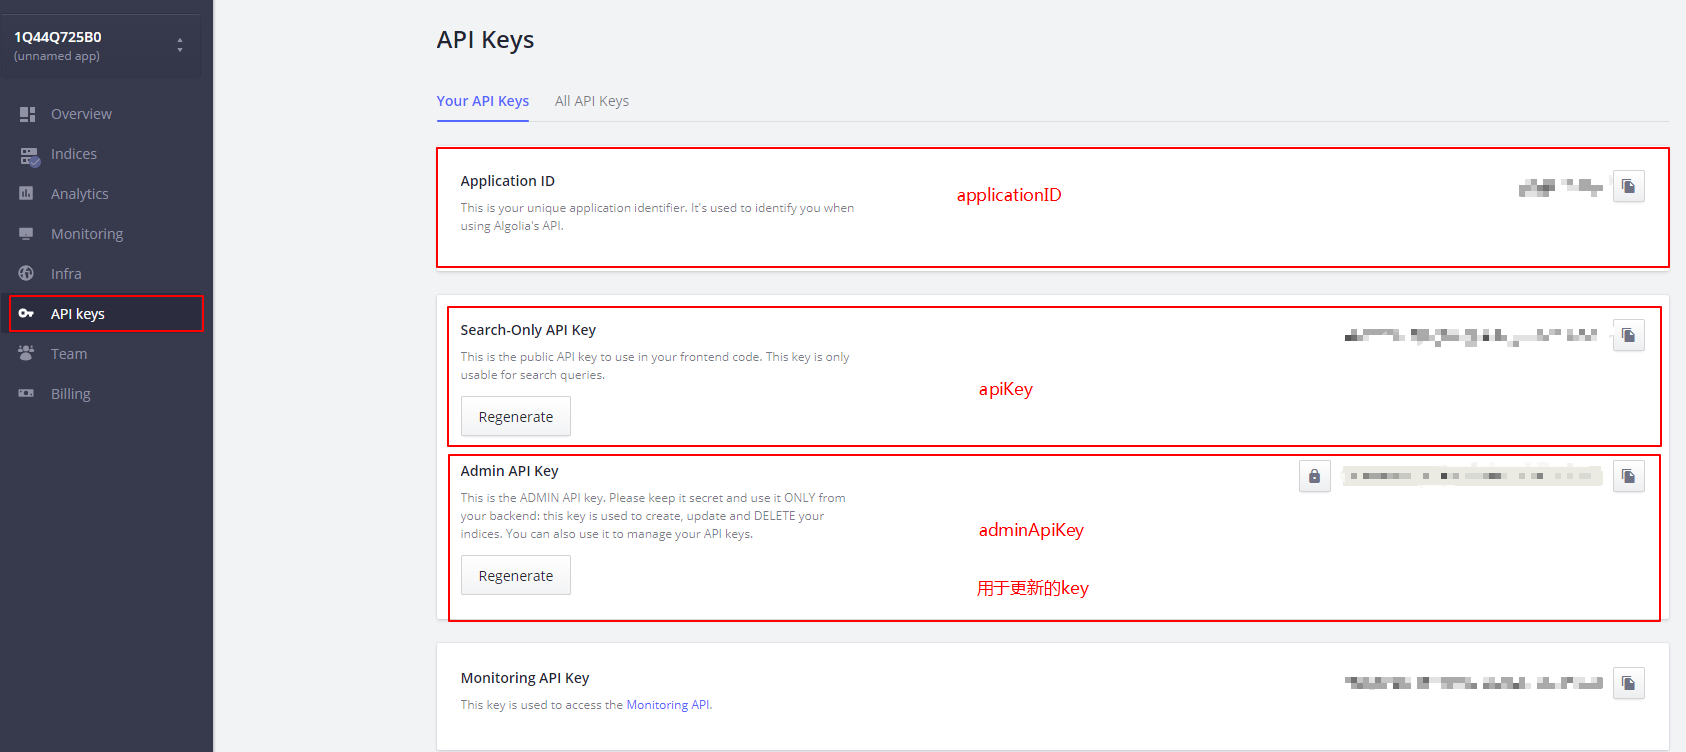Open Monitoring from the sidebar
1686x752 pixels.
pyautogui.click(x=87, y=234)
